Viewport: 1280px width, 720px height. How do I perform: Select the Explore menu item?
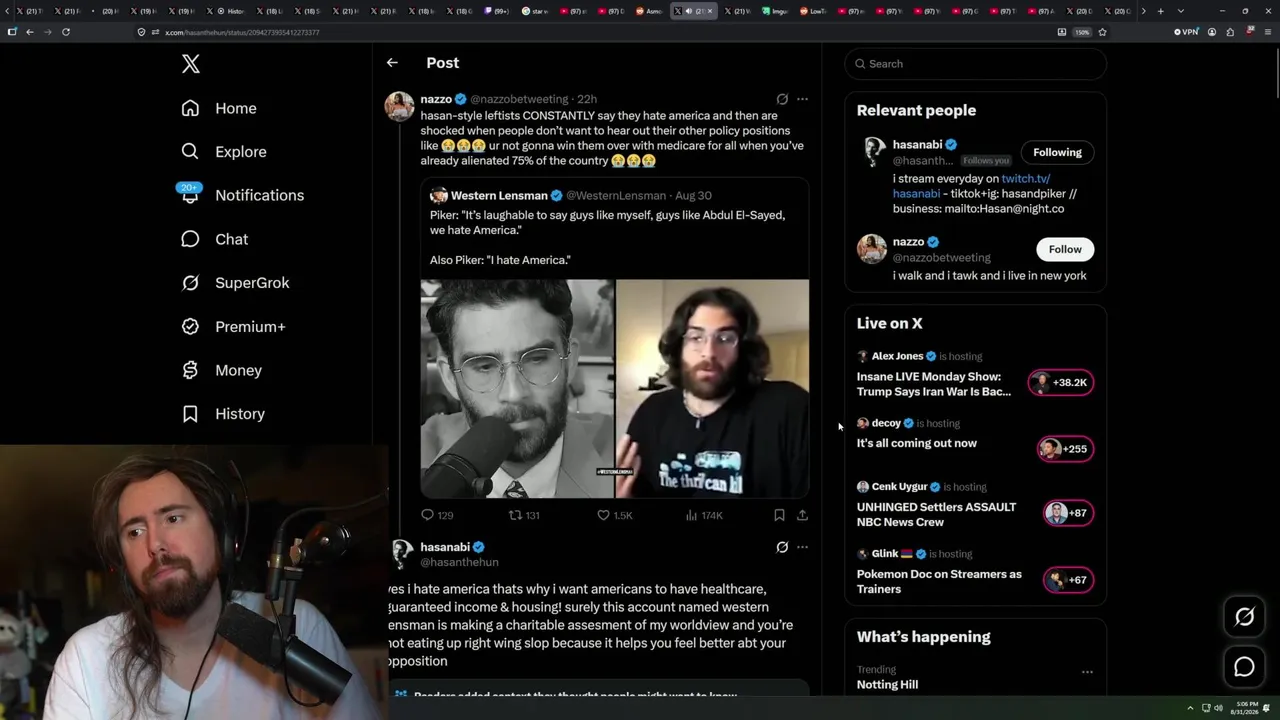click(x=225, y=152)
